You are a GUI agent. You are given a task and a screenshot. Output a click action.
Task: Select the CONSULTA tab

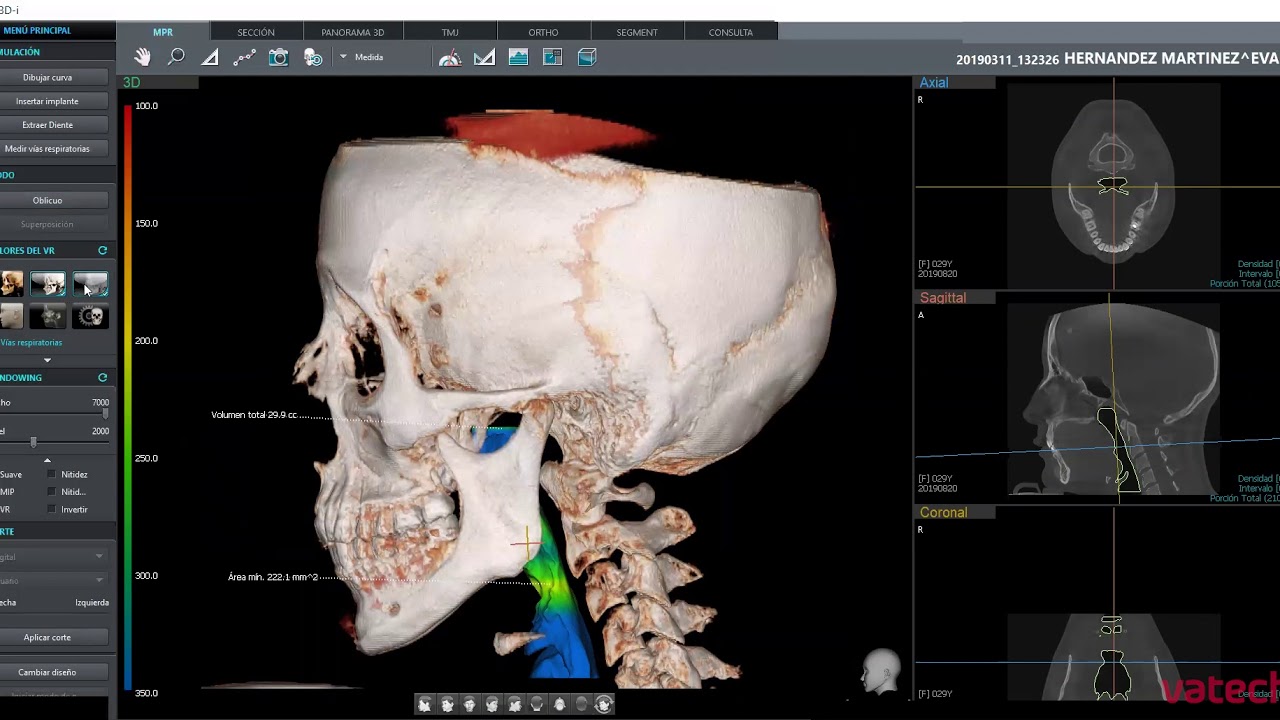(731, 32)
